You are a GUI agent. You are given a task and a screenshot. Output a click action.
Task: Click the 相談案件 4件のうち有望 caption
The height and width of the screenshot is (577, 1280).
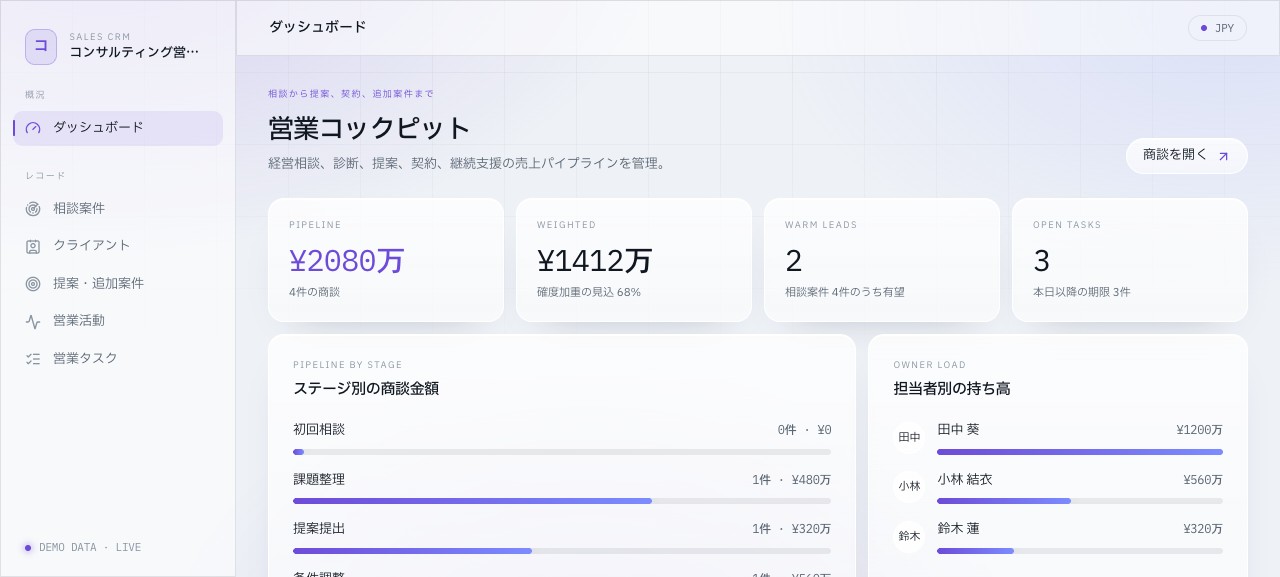tap(845, 292)
